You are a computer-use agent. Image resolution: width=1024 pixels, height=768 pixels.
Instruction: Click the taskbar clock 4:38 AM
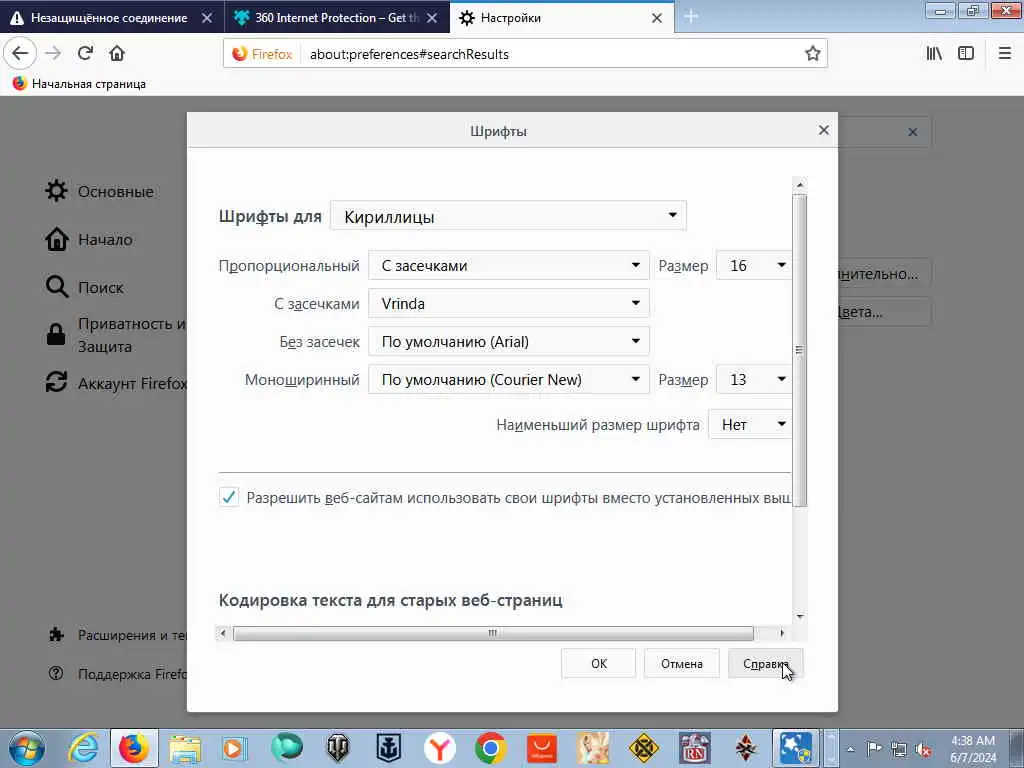click(973, 749)
